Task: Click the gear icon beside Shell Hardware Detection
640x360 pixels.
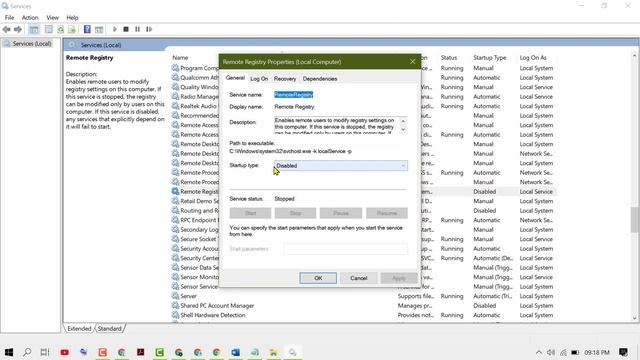Action: click(176, 315)
